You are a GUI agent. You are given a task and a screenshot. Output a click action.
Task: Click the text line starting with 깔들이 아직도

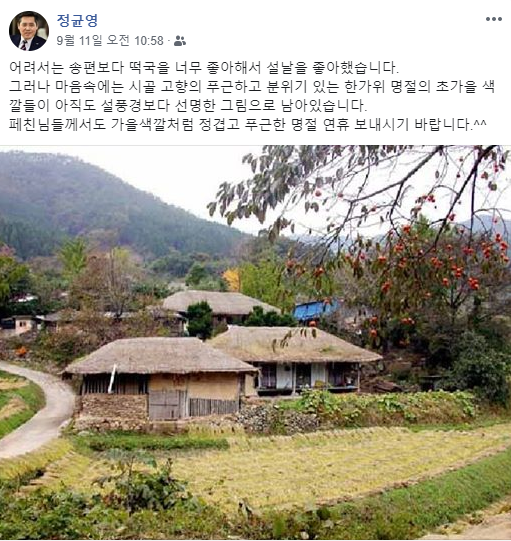(x=188, y=105)
